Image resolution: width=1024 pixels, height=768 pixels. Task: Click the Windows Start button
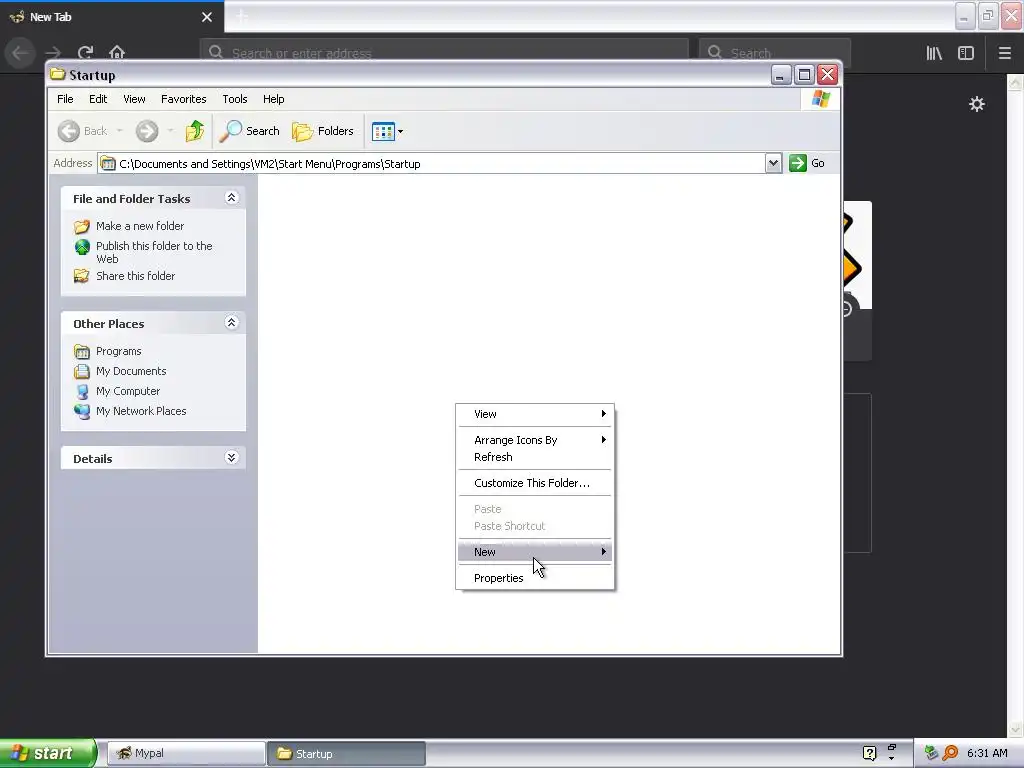[x=48, y=753]
